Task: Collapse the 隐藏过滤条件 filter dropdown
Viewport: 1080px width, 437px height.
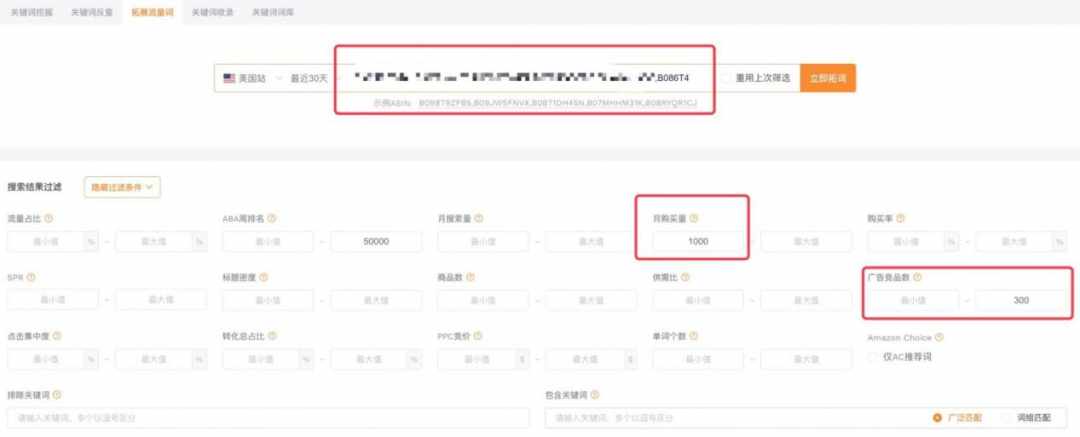Action: coord(122,187)
